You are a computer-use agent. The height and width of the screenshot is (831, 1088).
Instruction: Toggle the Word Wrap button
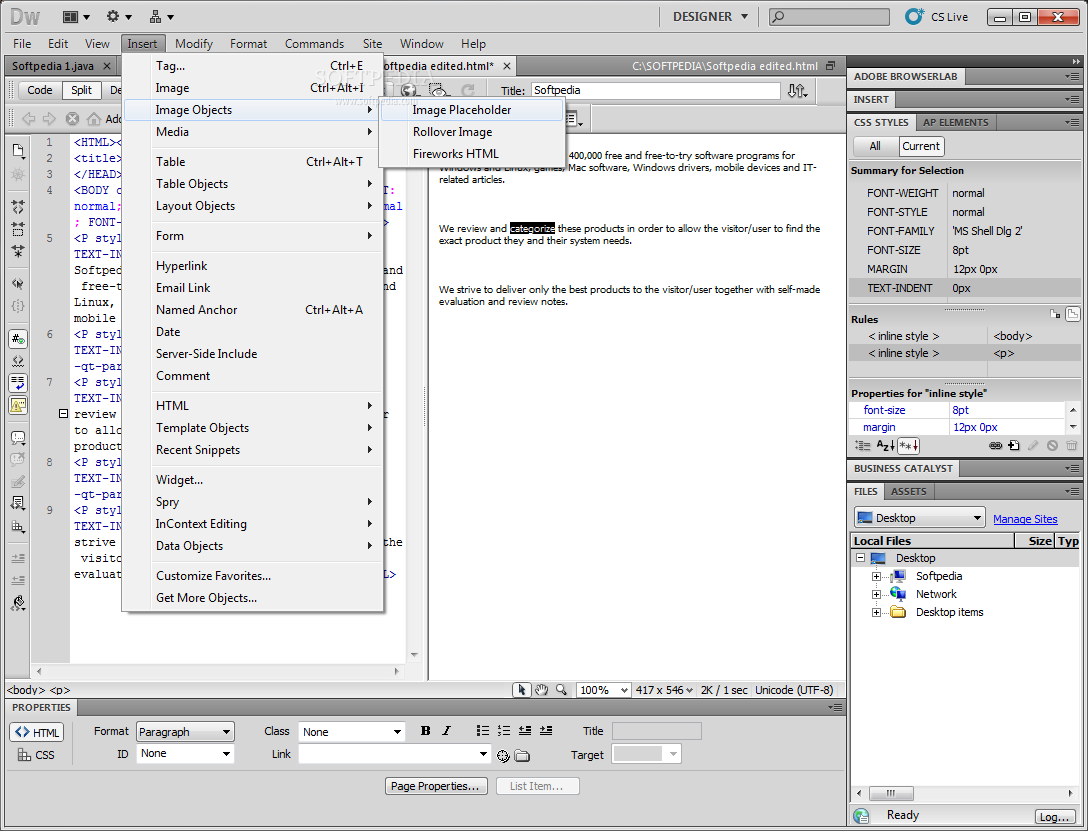click(x=18, y=383)
